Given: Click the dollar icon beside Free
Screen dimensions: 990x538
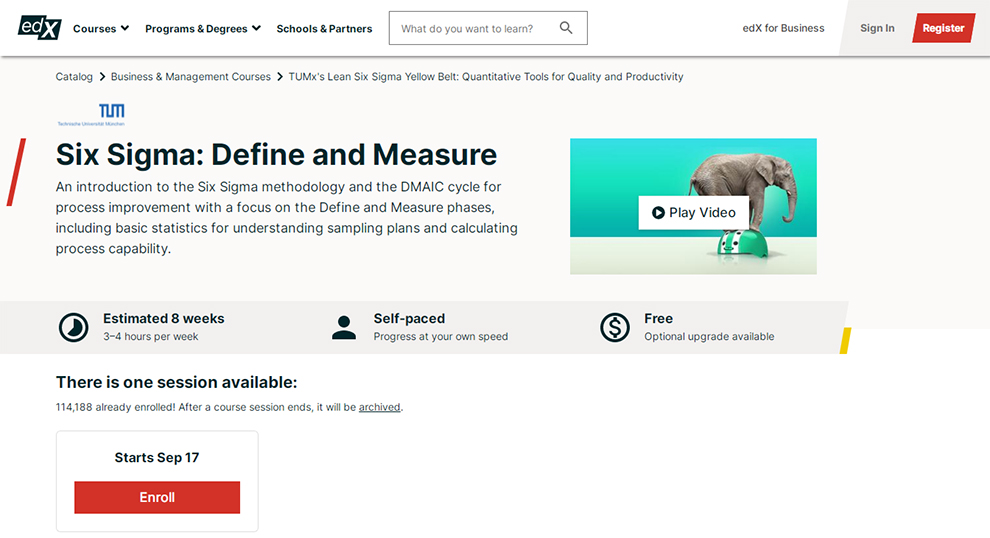Looking at the screenshot, I should point(614,328).
